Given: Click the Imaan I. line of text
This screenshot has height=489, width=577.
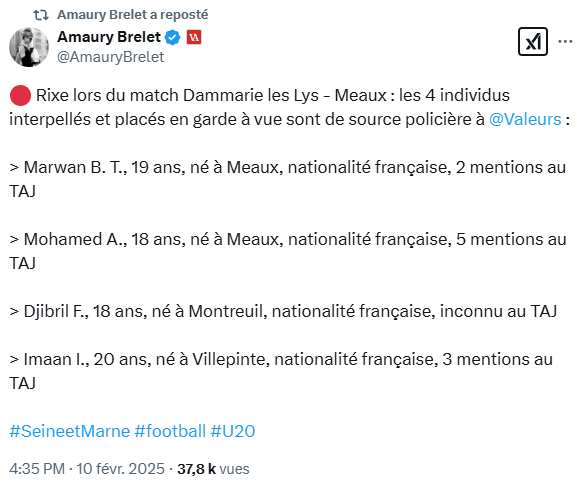Looking at the screenshot, I should click(281, 371).
